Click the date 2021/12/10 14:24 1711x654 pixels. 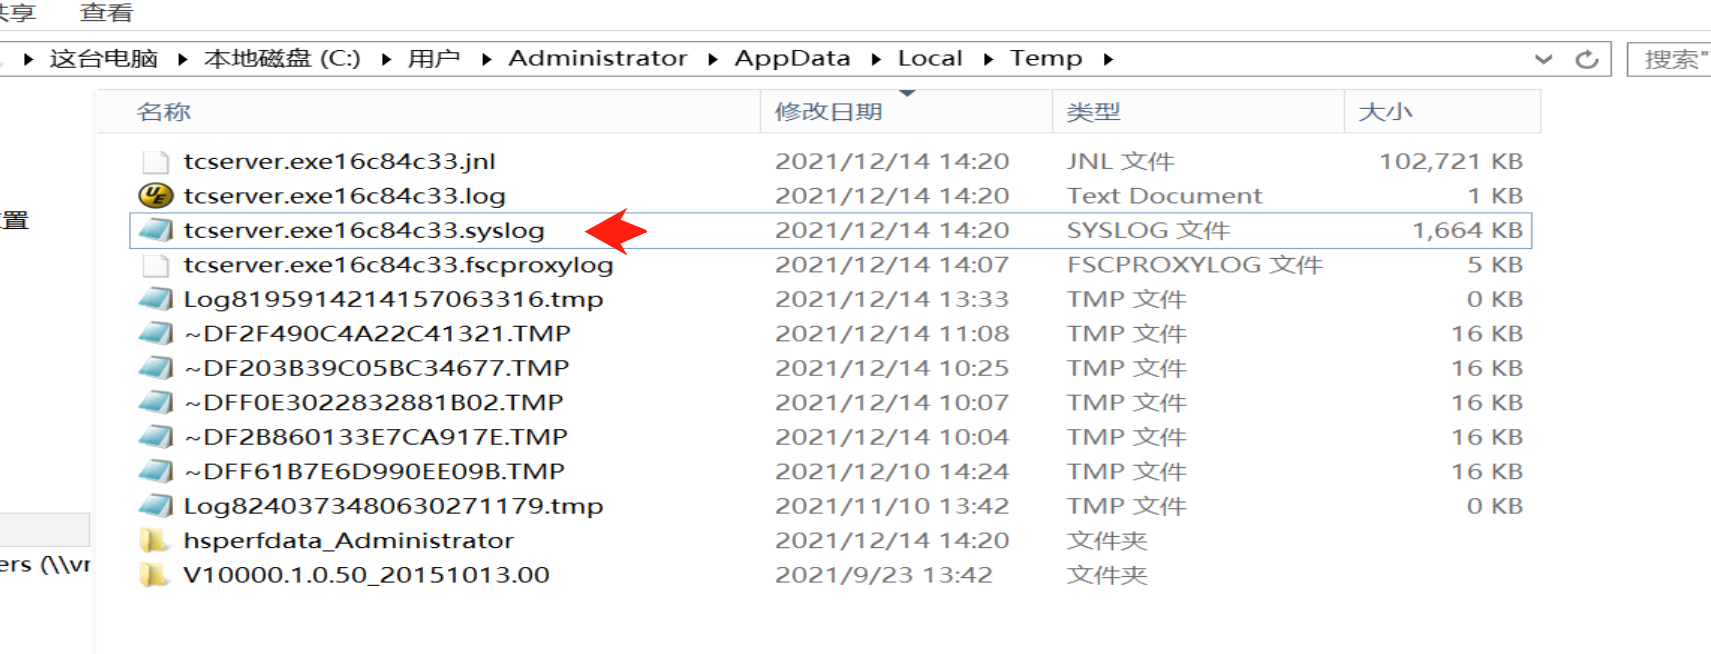[x=891, y=471]
